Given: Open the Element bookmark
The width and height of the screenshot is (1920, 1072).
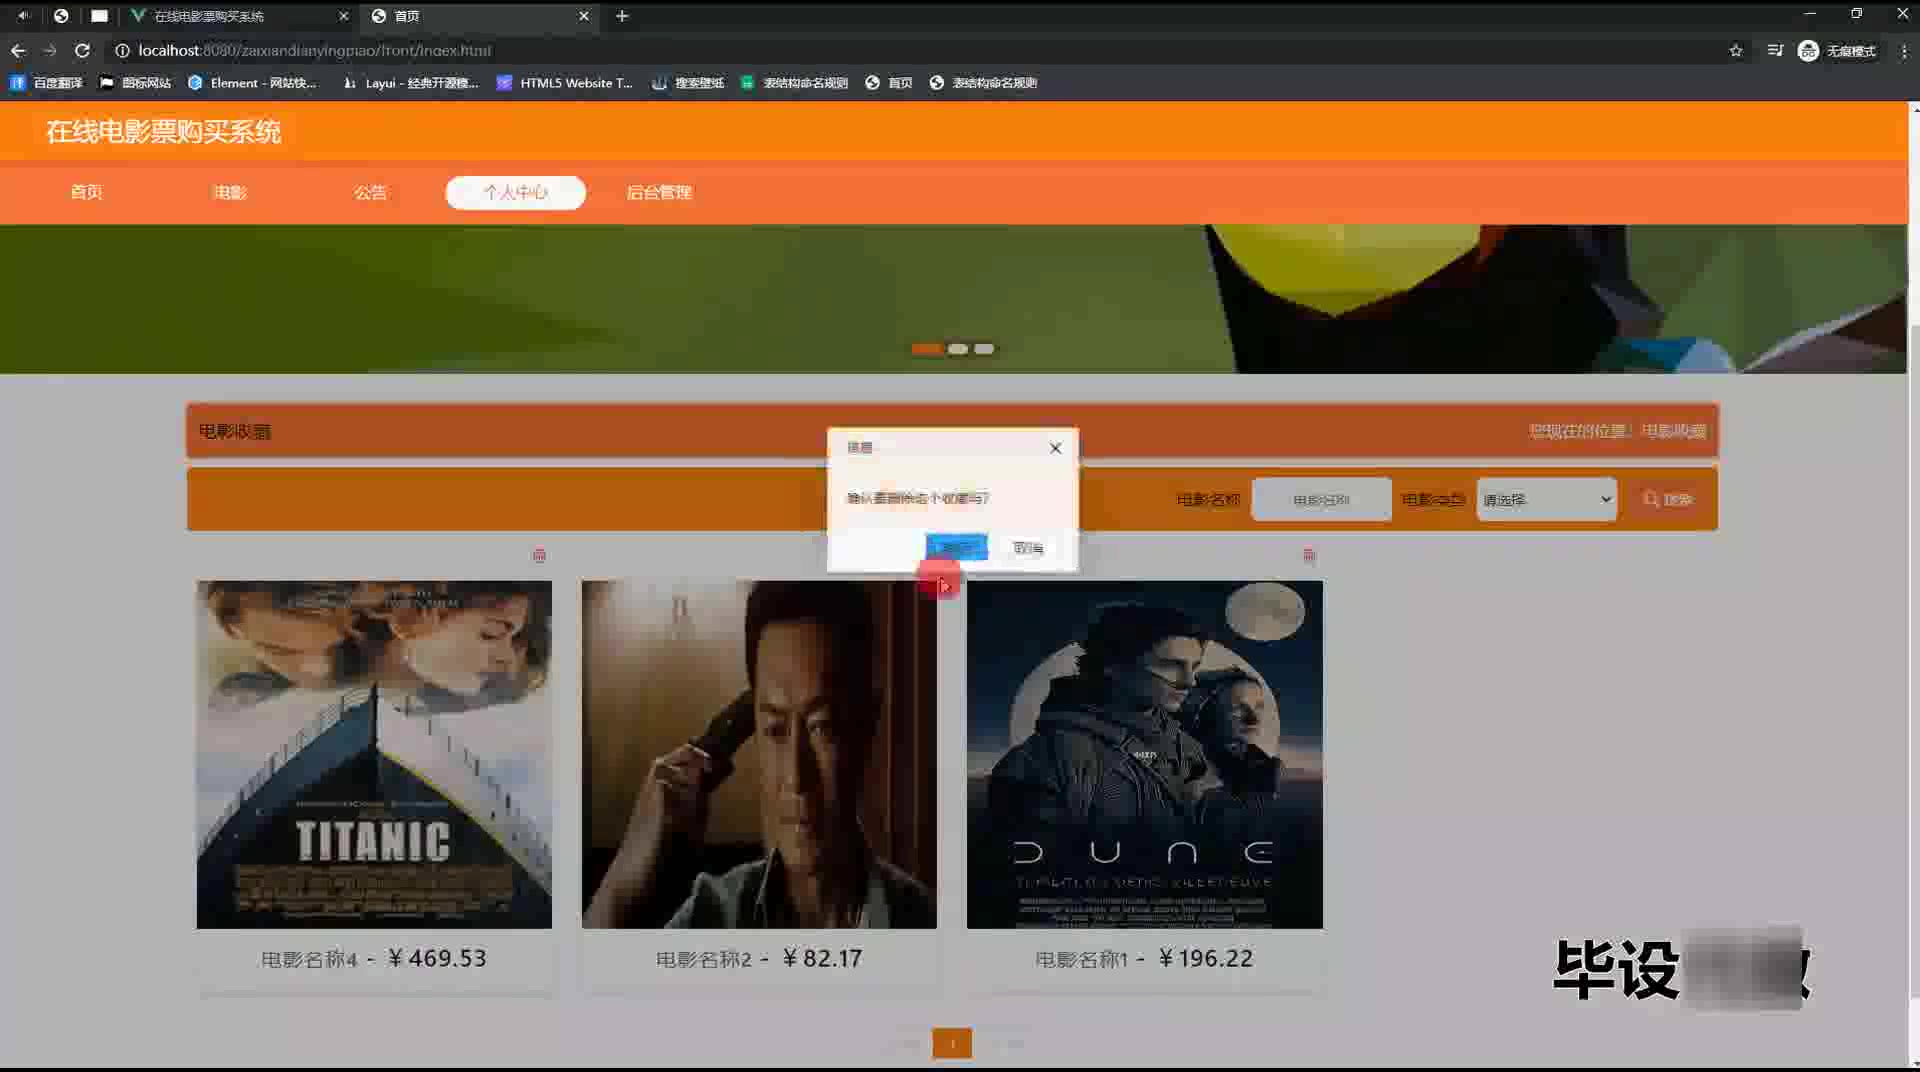Looking at the screenshot, I should [252, 83].
